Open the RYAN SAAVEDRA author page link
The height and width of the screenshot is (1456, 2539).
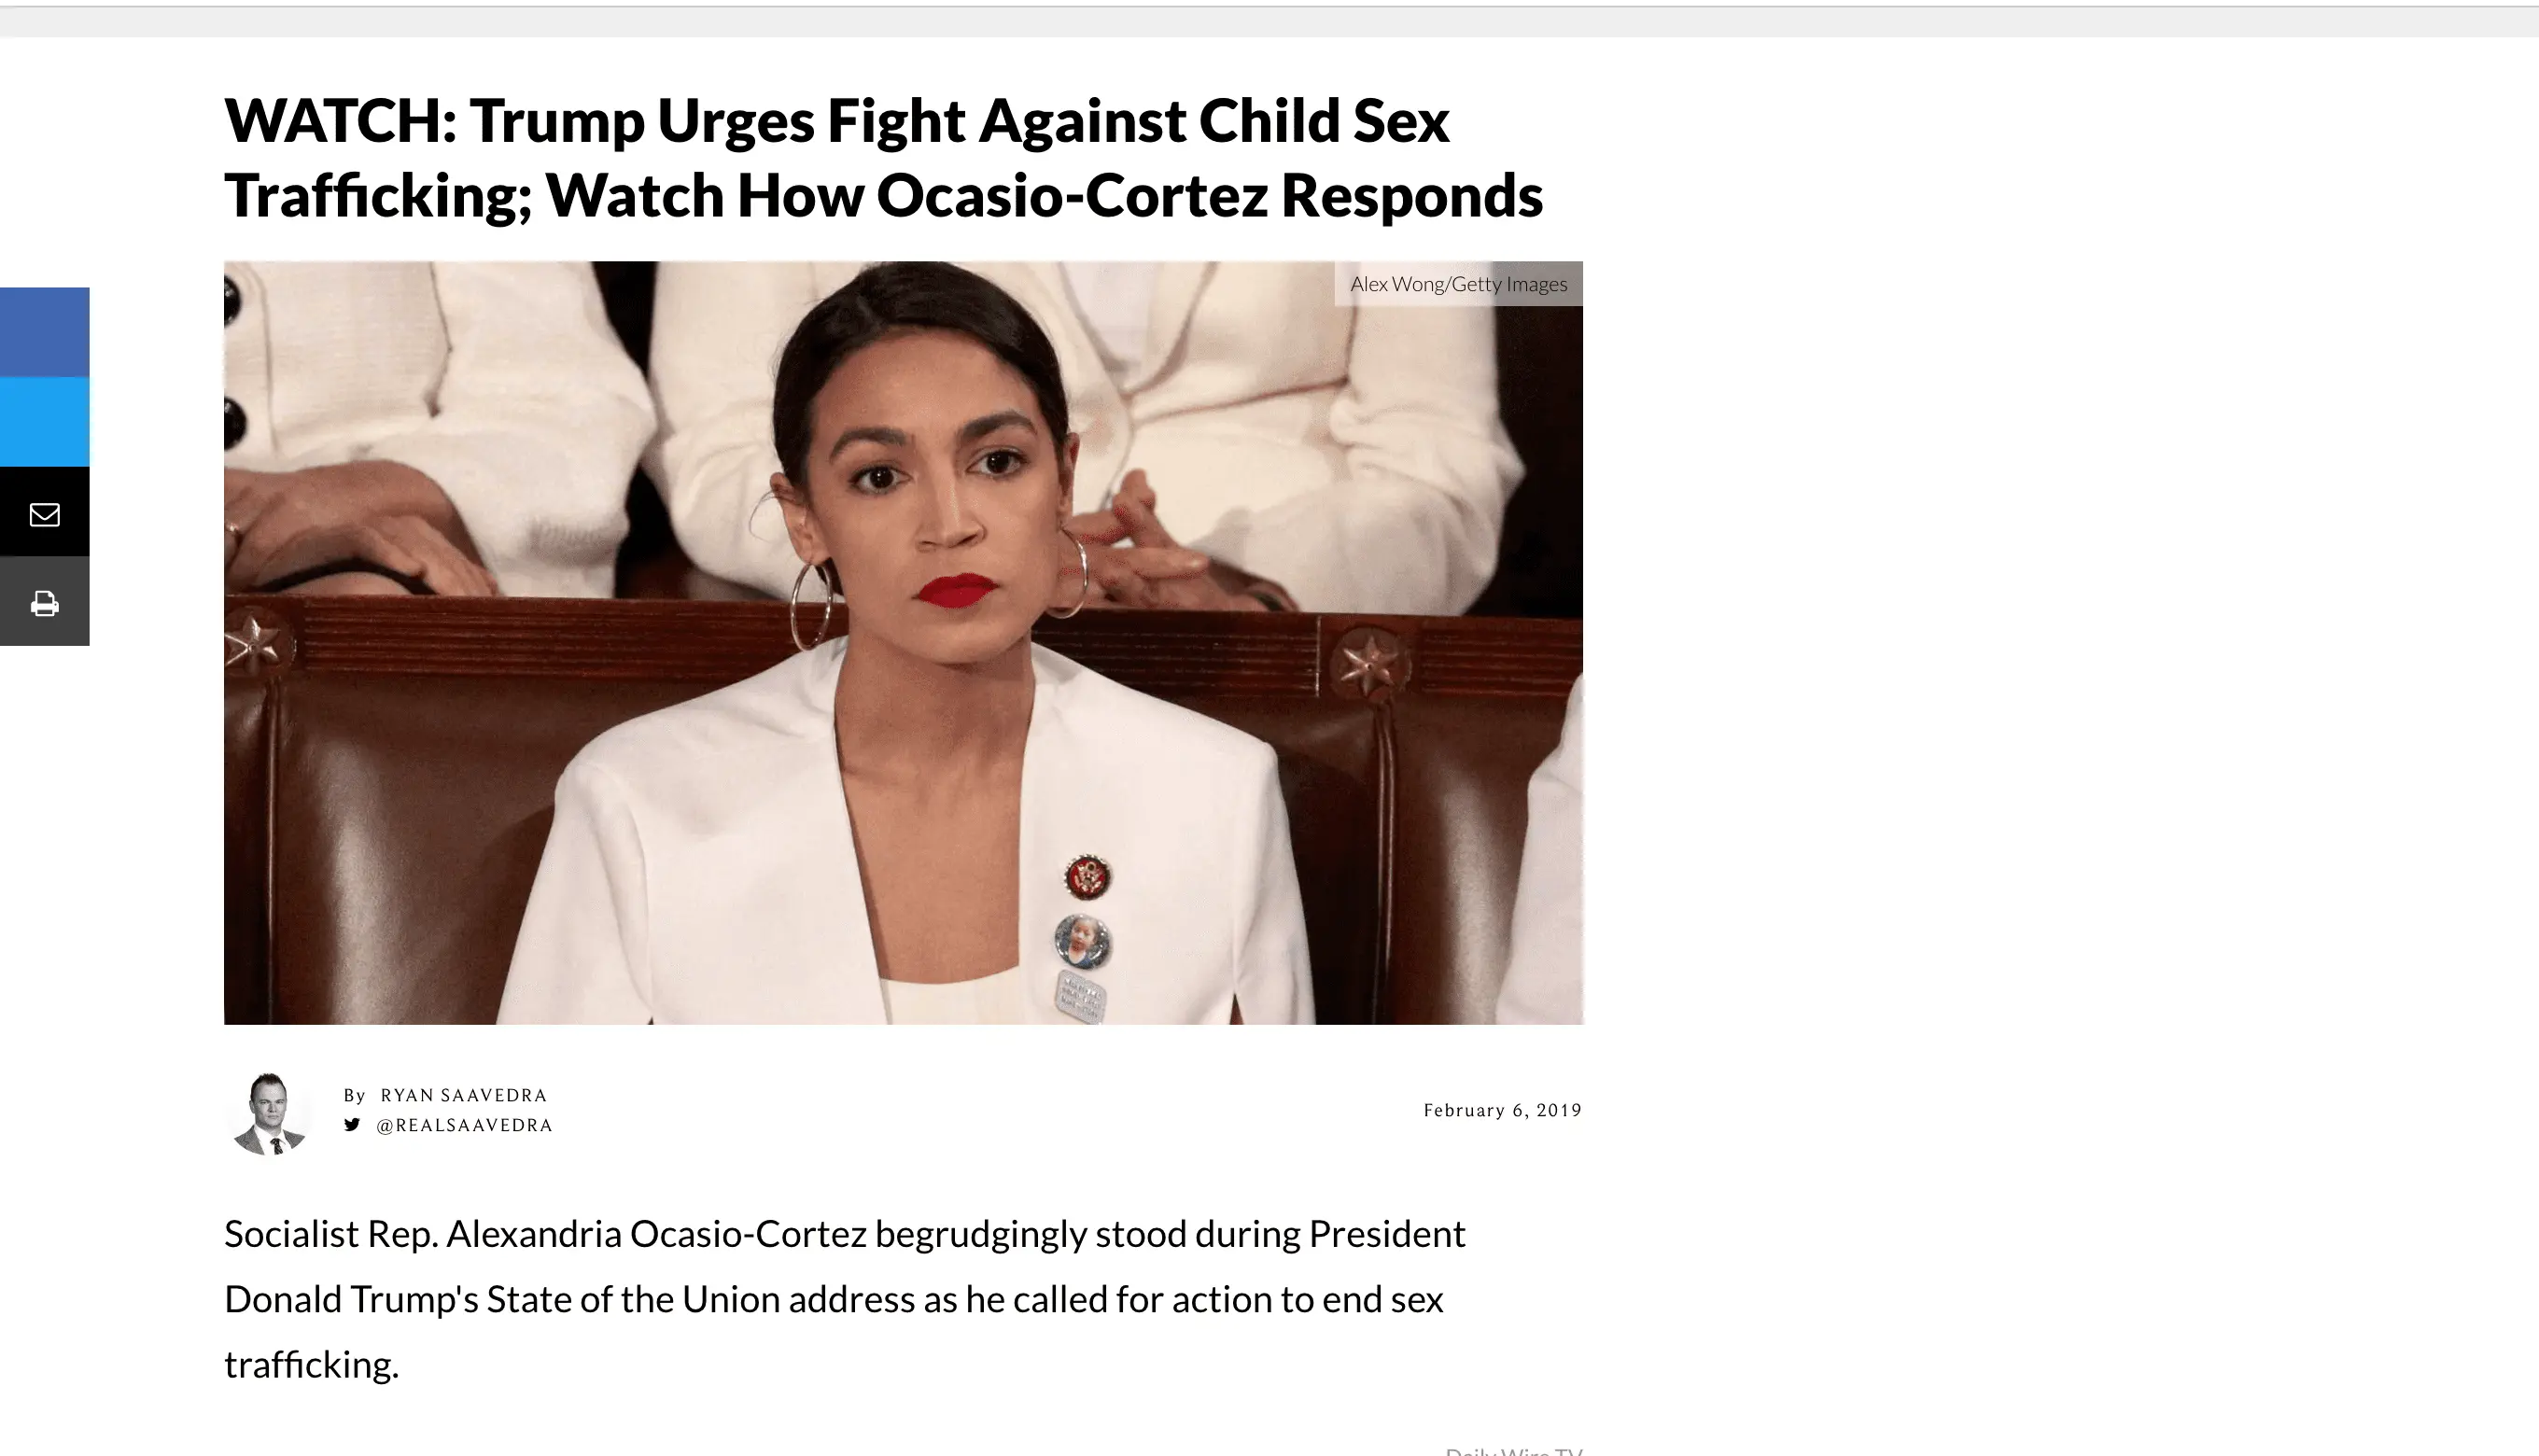pyautogui.click(x=464, y=1095)
